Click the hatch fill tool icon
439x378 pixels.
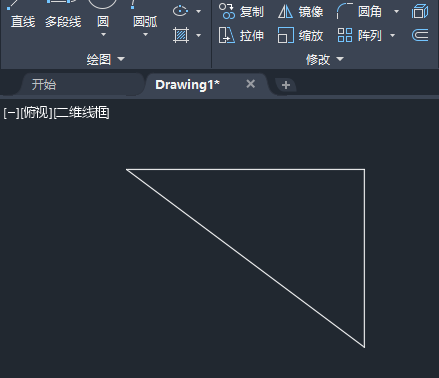181,35
